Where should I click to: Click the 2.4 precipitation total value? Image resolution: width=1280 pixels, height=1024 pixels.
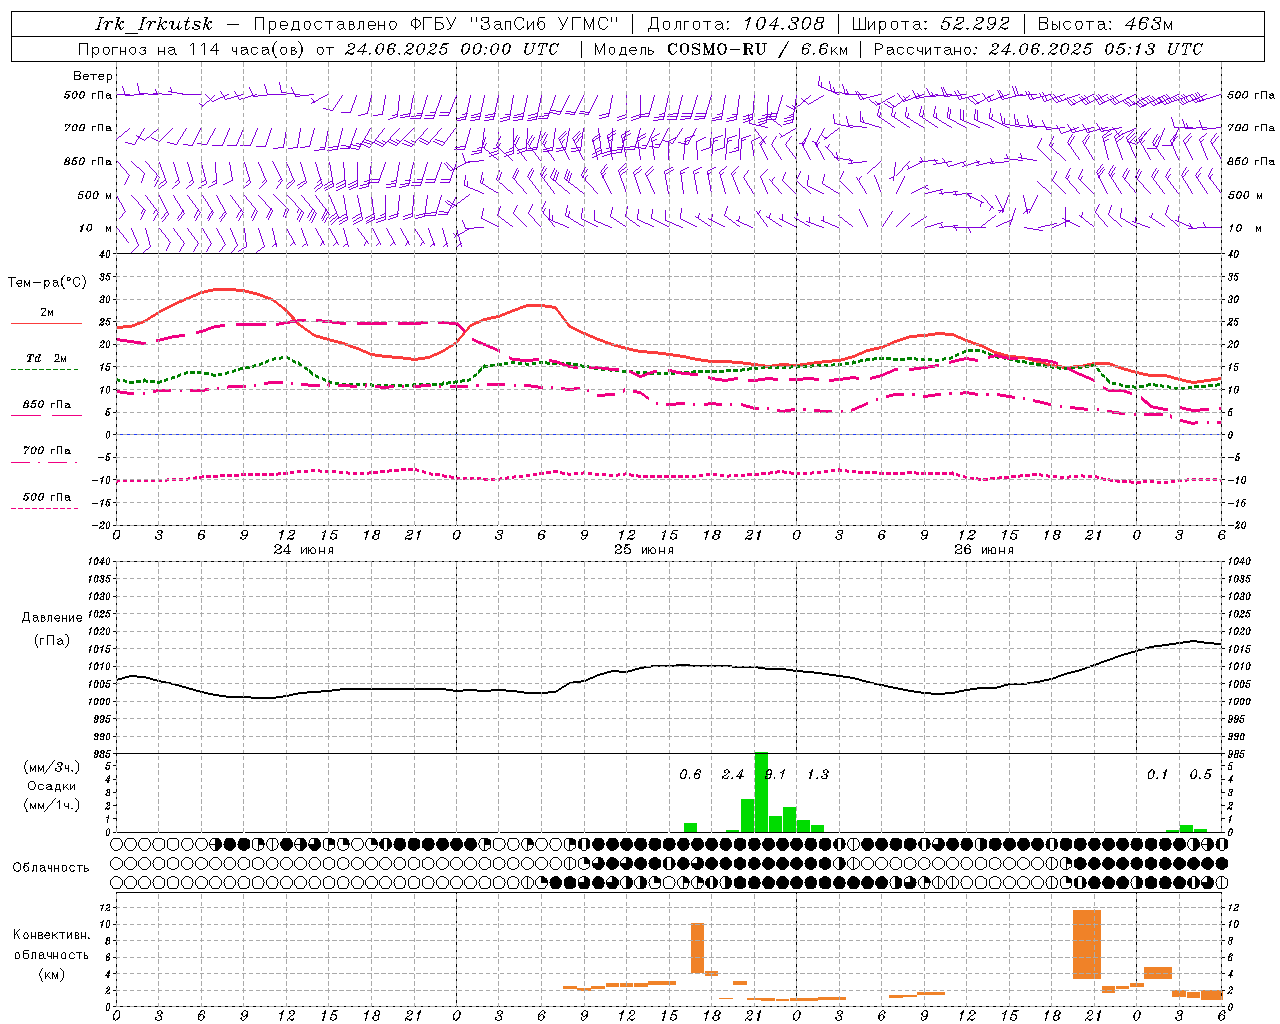click(x=733, y=774)
